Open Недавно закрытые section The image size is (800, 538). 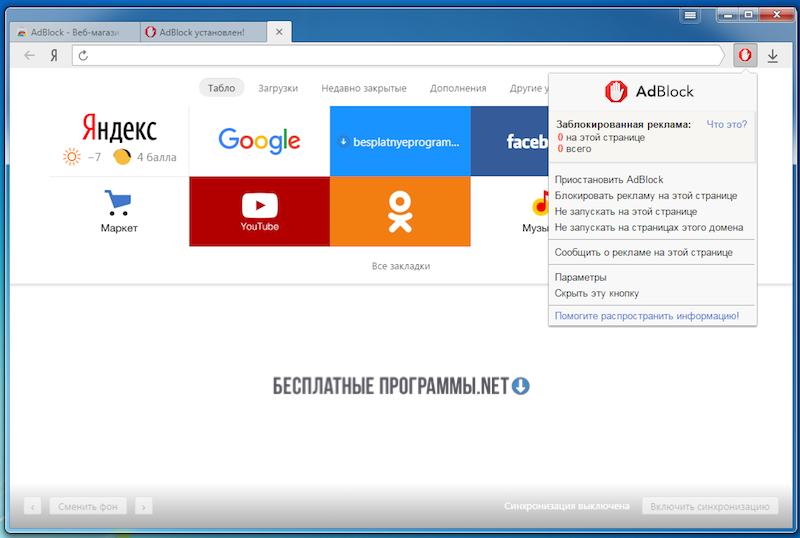click(364, 88)
